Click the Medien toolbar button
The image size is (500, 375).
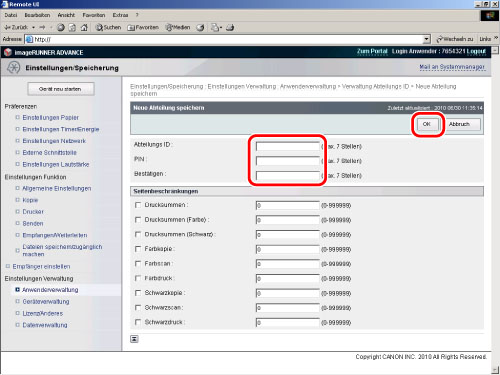pos(178,27)
